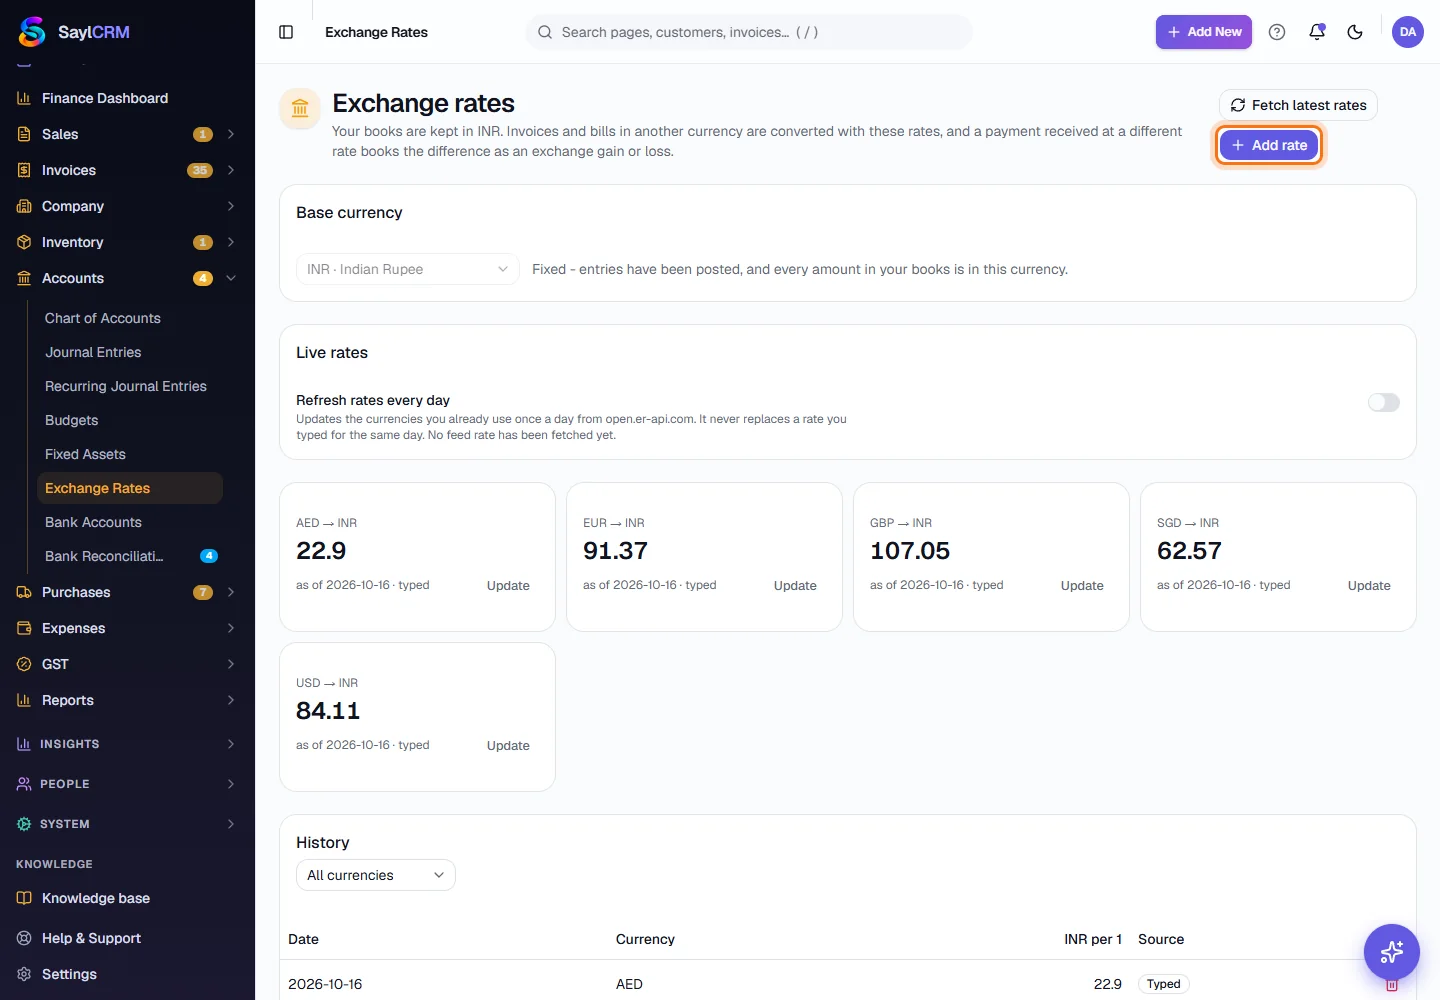
Task: Expand the INSIGHTS section chevron
Action: click(231, 744)
